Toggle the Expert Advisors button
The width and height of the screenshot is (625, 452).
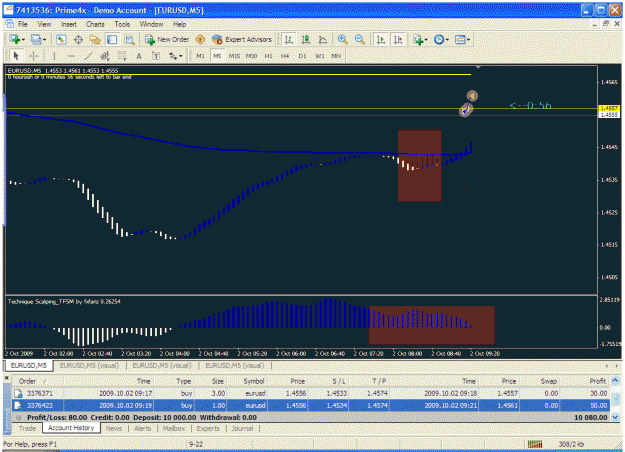coord(242,39)
